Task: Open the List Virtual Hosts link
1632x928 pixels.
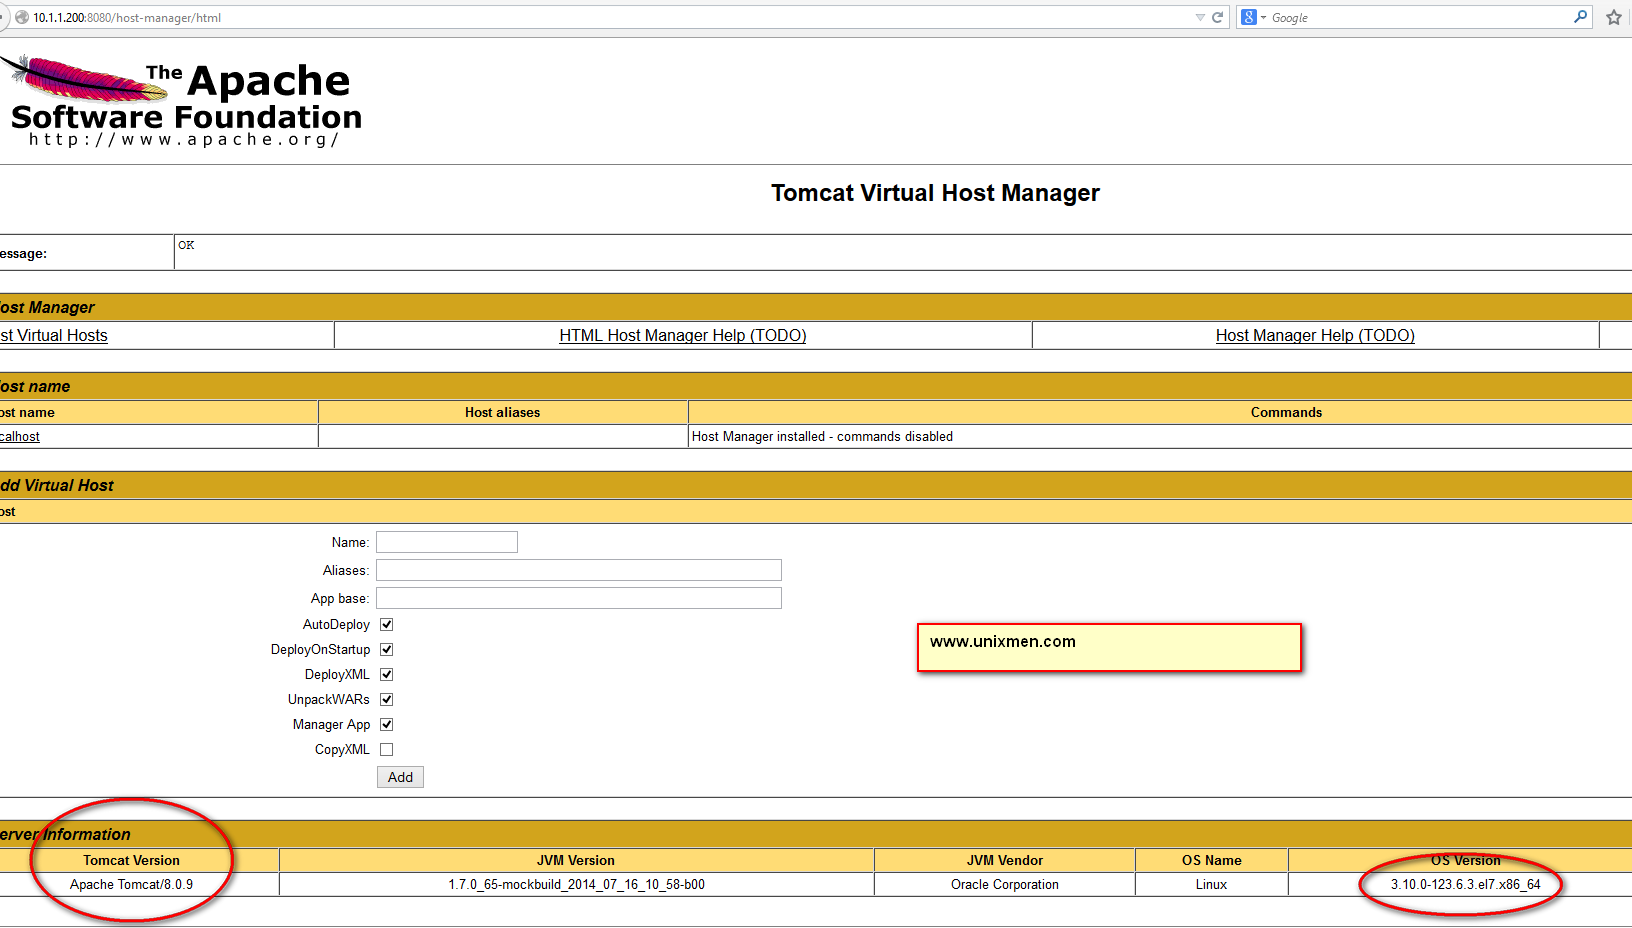Action: pyautogui.click(x=54, y=336)
